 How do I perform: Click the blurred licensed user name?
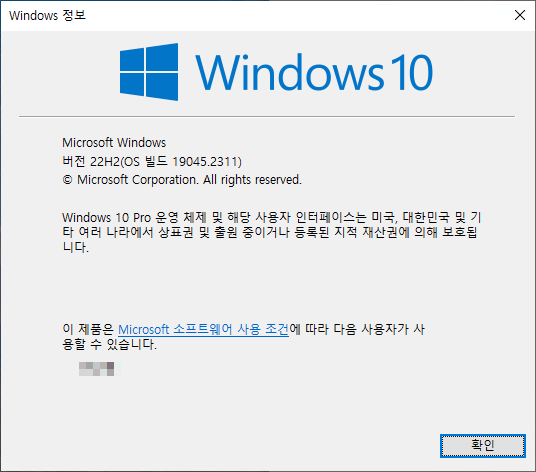click(99, 369)
